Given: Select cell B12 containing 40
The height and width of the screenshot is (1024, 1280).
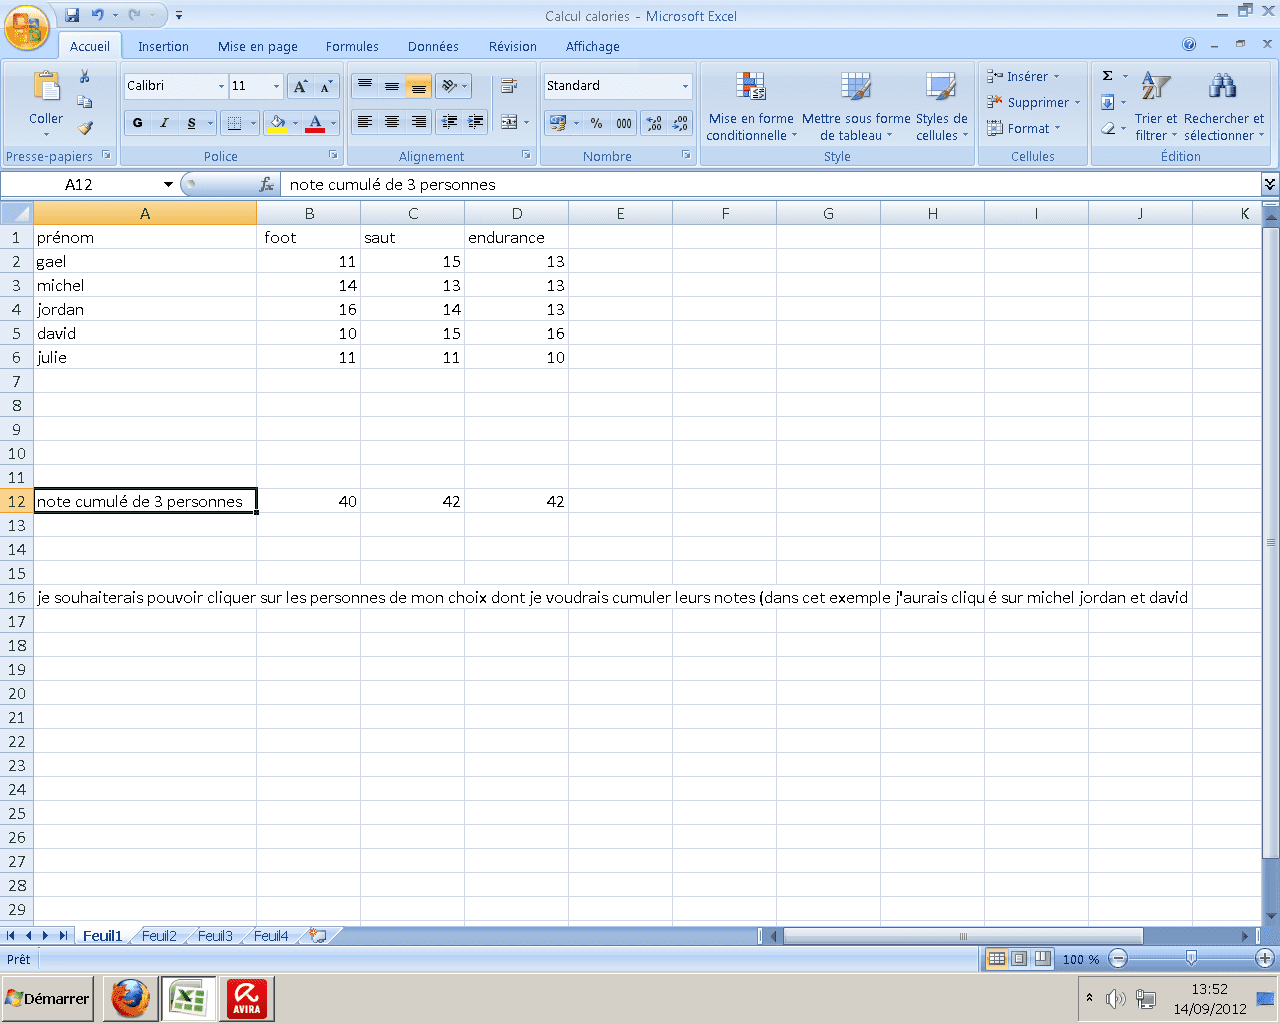Looking at the screenshot, I should 309,501.
